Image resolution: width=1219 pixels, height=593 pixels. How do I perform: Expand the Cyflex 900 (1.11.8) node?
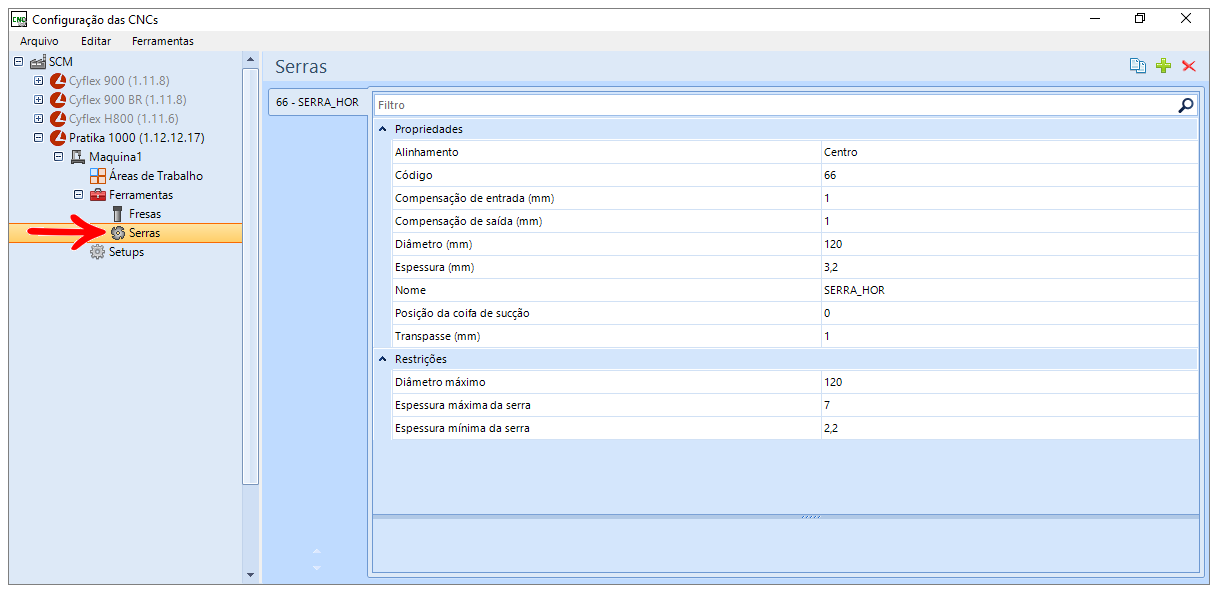38,81
